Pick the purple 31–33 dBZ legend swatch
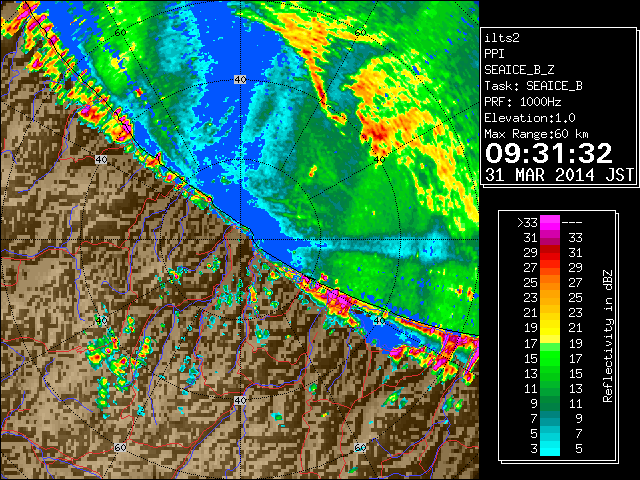640x480 pixels. click(x=550, y=238)
